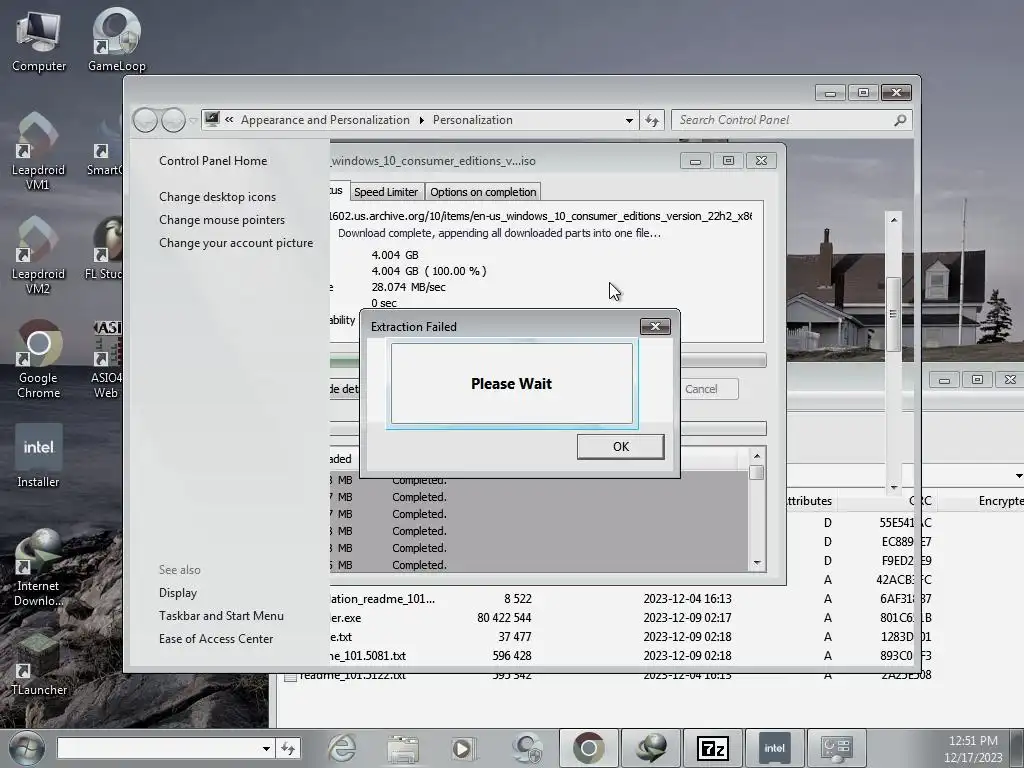Select the FL Studio desktop shortcut
This screenshot has height=768, width=1024.
(104, 249)
